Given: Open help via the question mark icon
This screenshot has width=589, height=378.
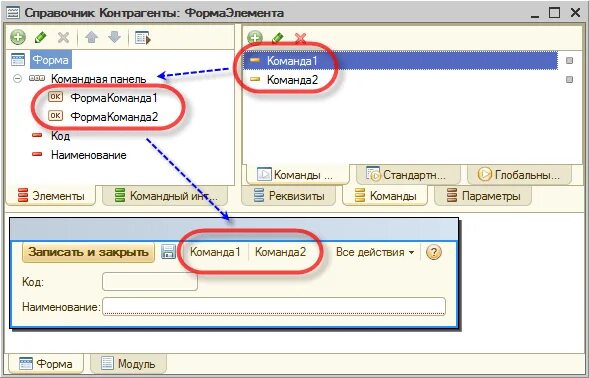Looking at the screenshot, I should pyautogui.click(x=434, y=252).
